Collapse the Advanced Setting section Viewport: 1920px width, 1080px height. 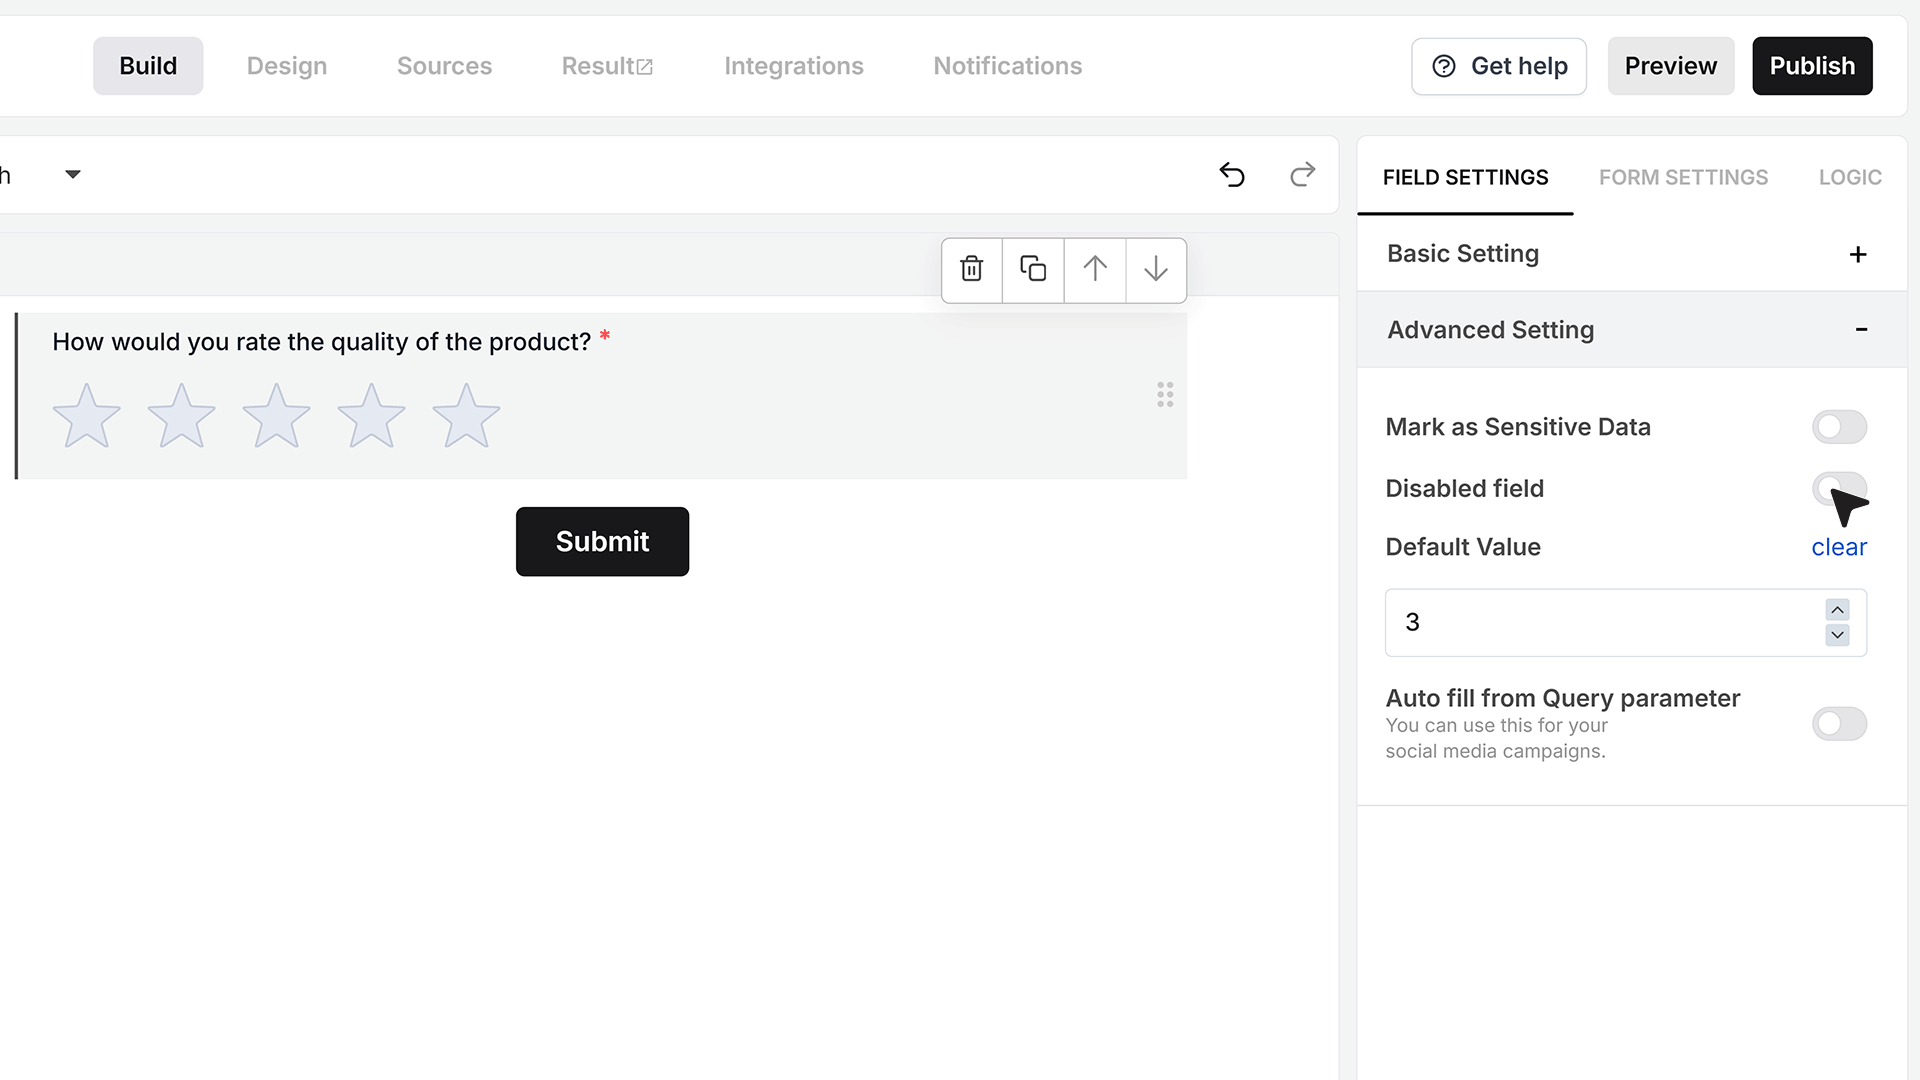(x=1631, y=330)
